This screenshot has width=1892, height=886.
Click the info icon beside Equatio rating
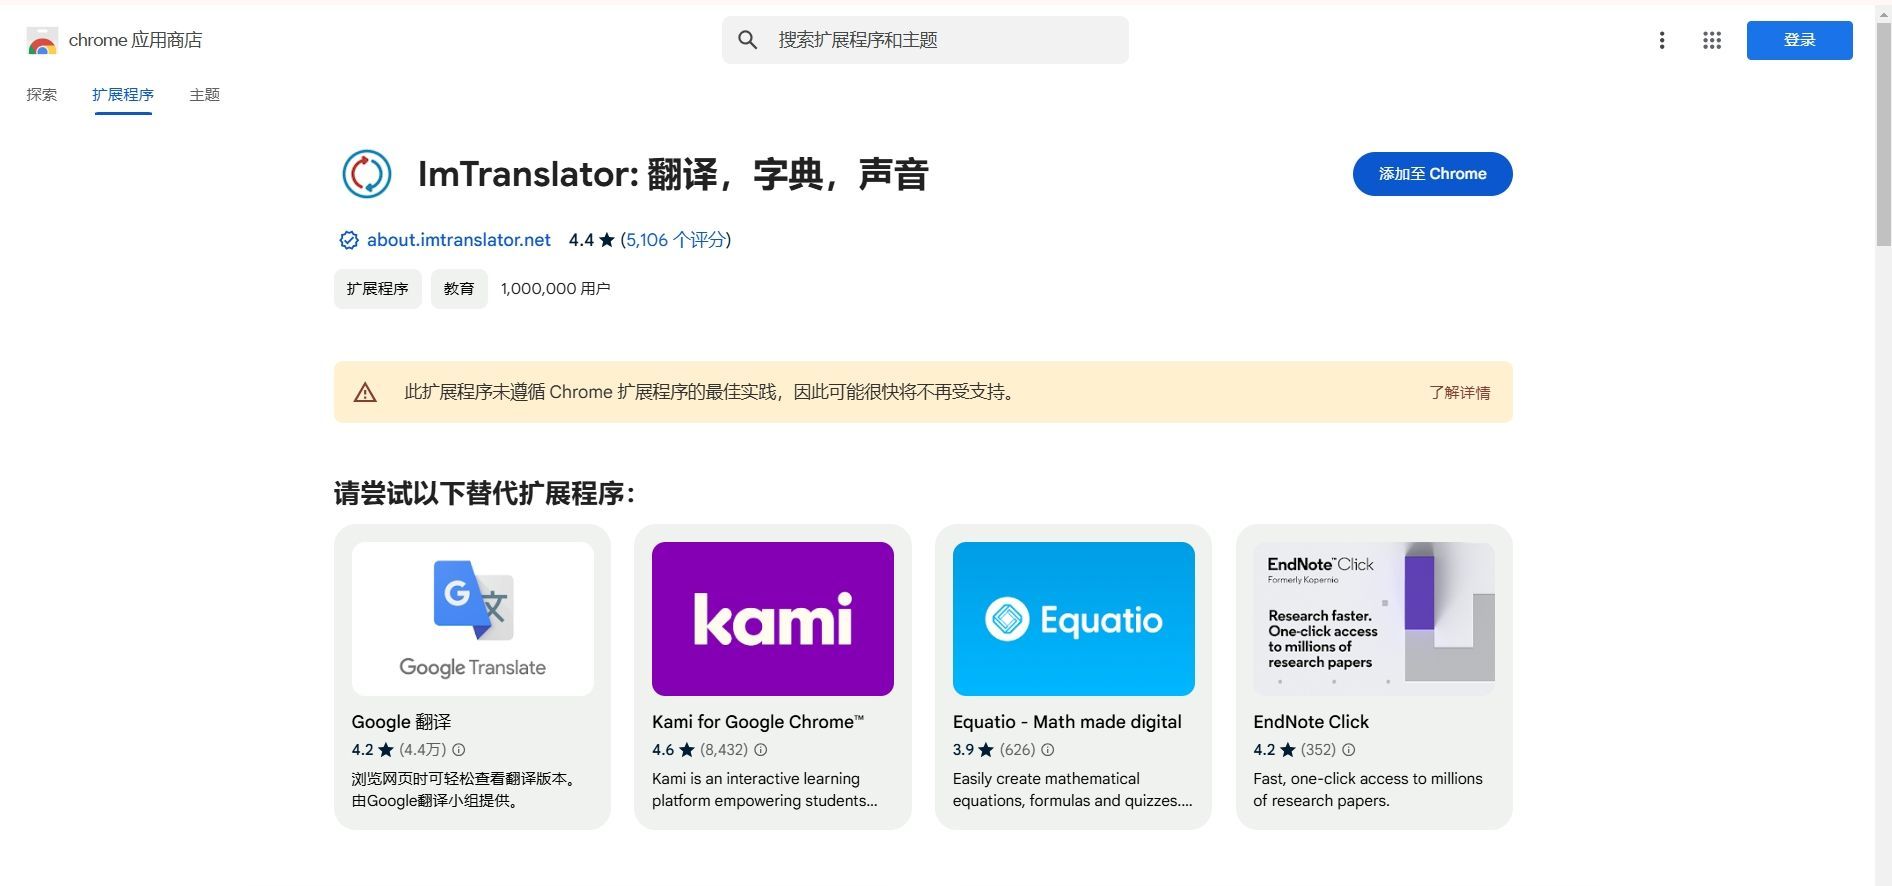tap(1048, 750)
